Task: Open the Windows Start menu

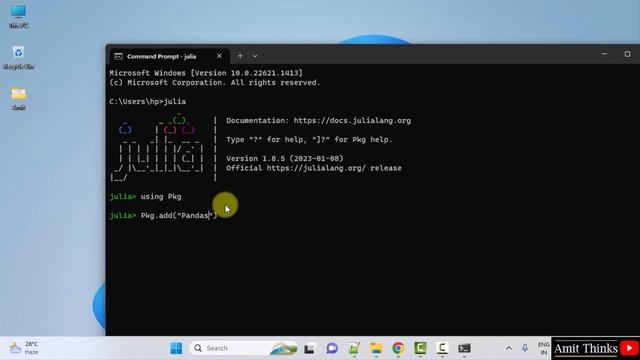Action: point(176,348)
